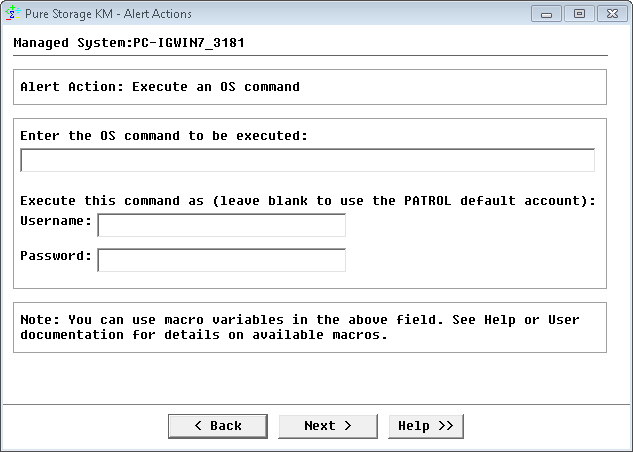Click the 'Execute this command as' instruction text
This screenshot has height=452, width=633.
pyautogui.click(x=307, y=201)
